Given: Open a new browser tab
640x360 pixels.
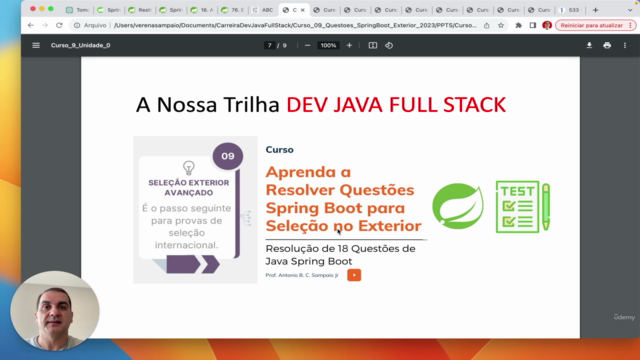Looking at the screenshot, I should 596,10.
